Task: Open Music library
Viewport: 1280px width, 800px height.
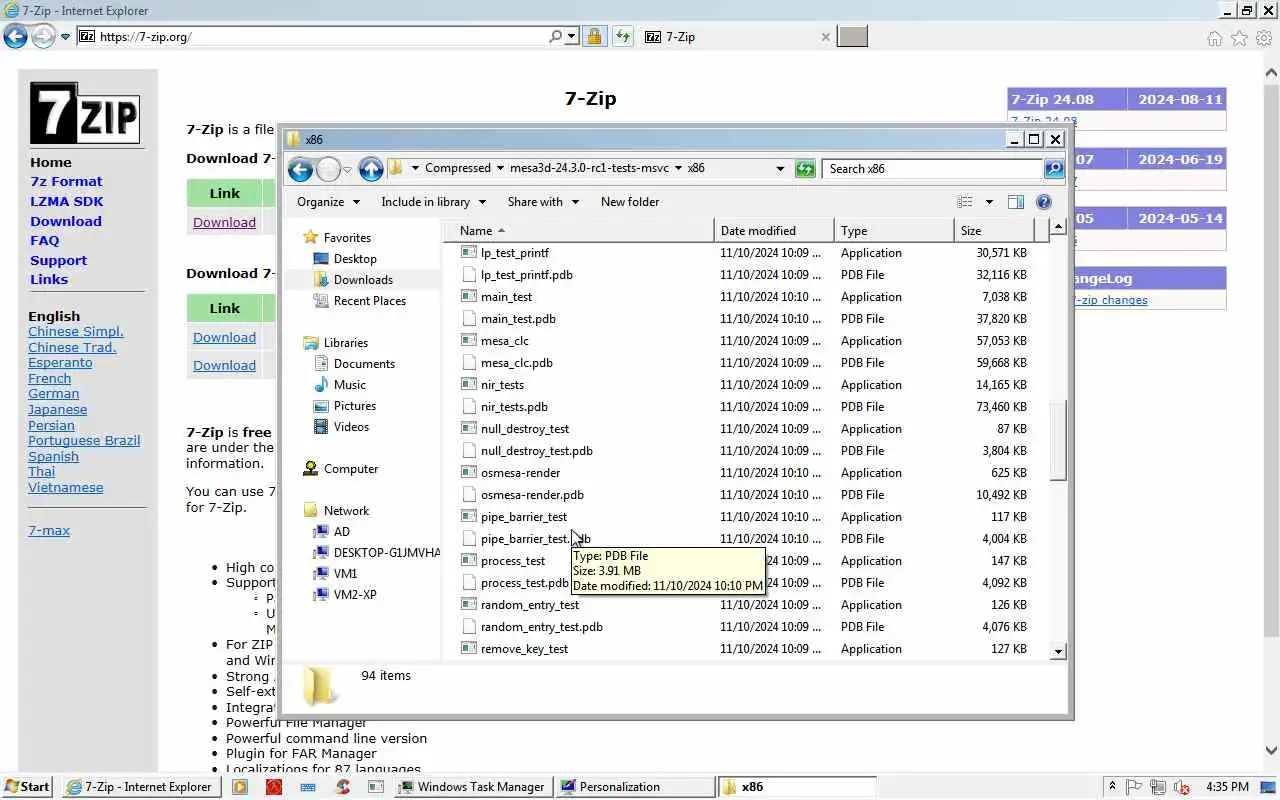Action: (349, 385)
